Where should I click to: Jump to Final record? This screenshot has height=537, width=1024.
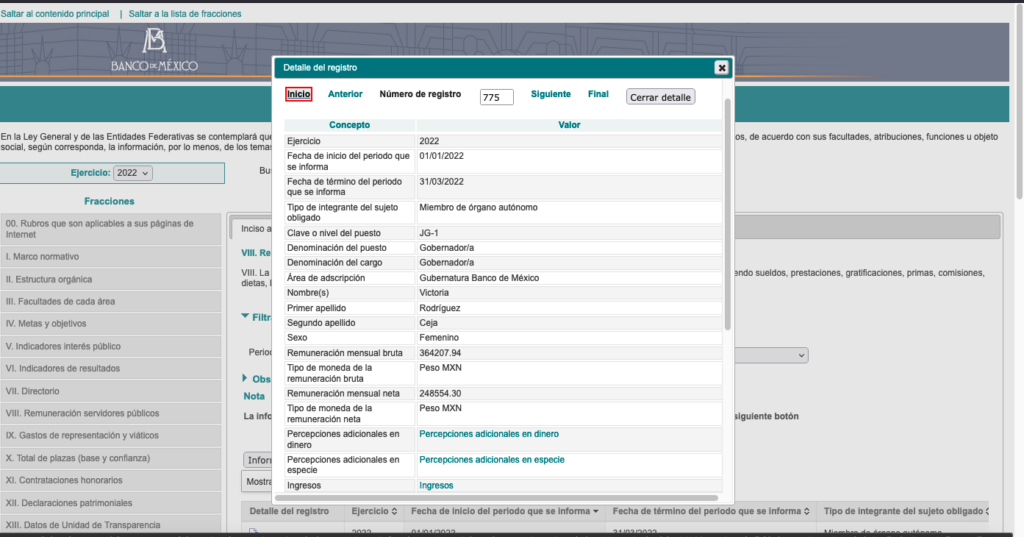click(x=598, y=94)
